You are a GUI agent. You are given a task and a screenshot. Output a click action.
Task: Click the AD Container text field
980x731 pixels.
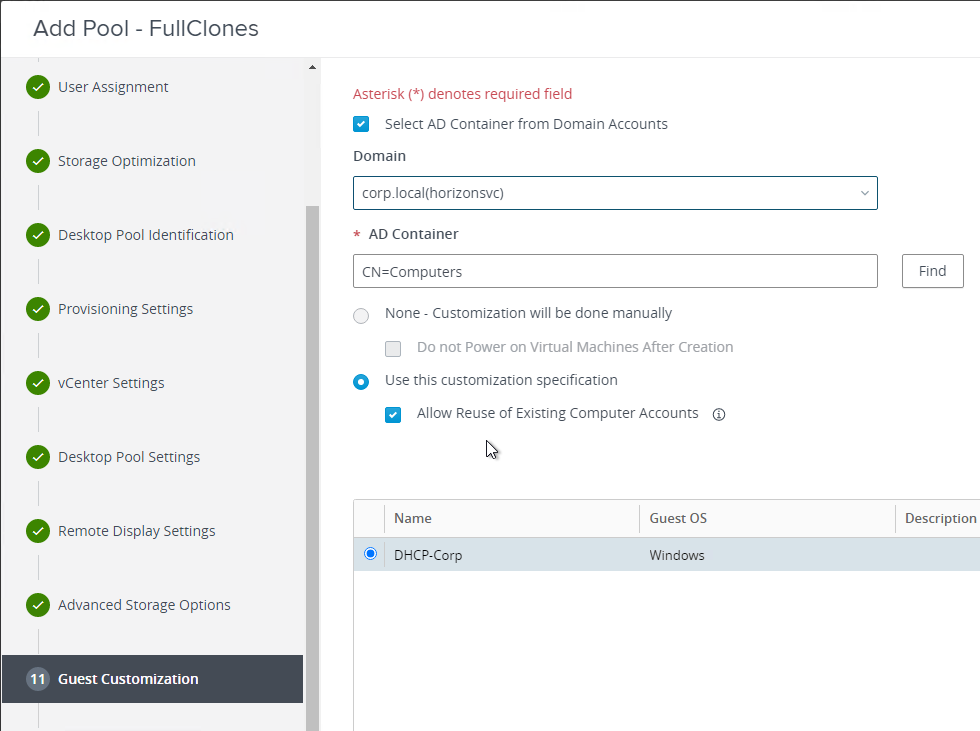point(615,271)
